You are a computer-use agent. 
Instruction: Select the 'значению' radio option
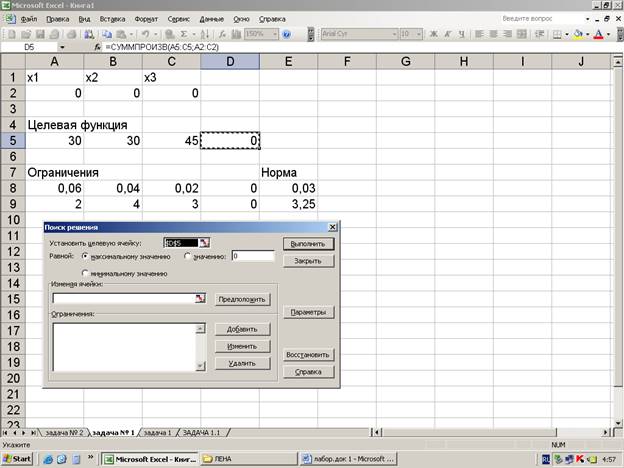[188, 256]
